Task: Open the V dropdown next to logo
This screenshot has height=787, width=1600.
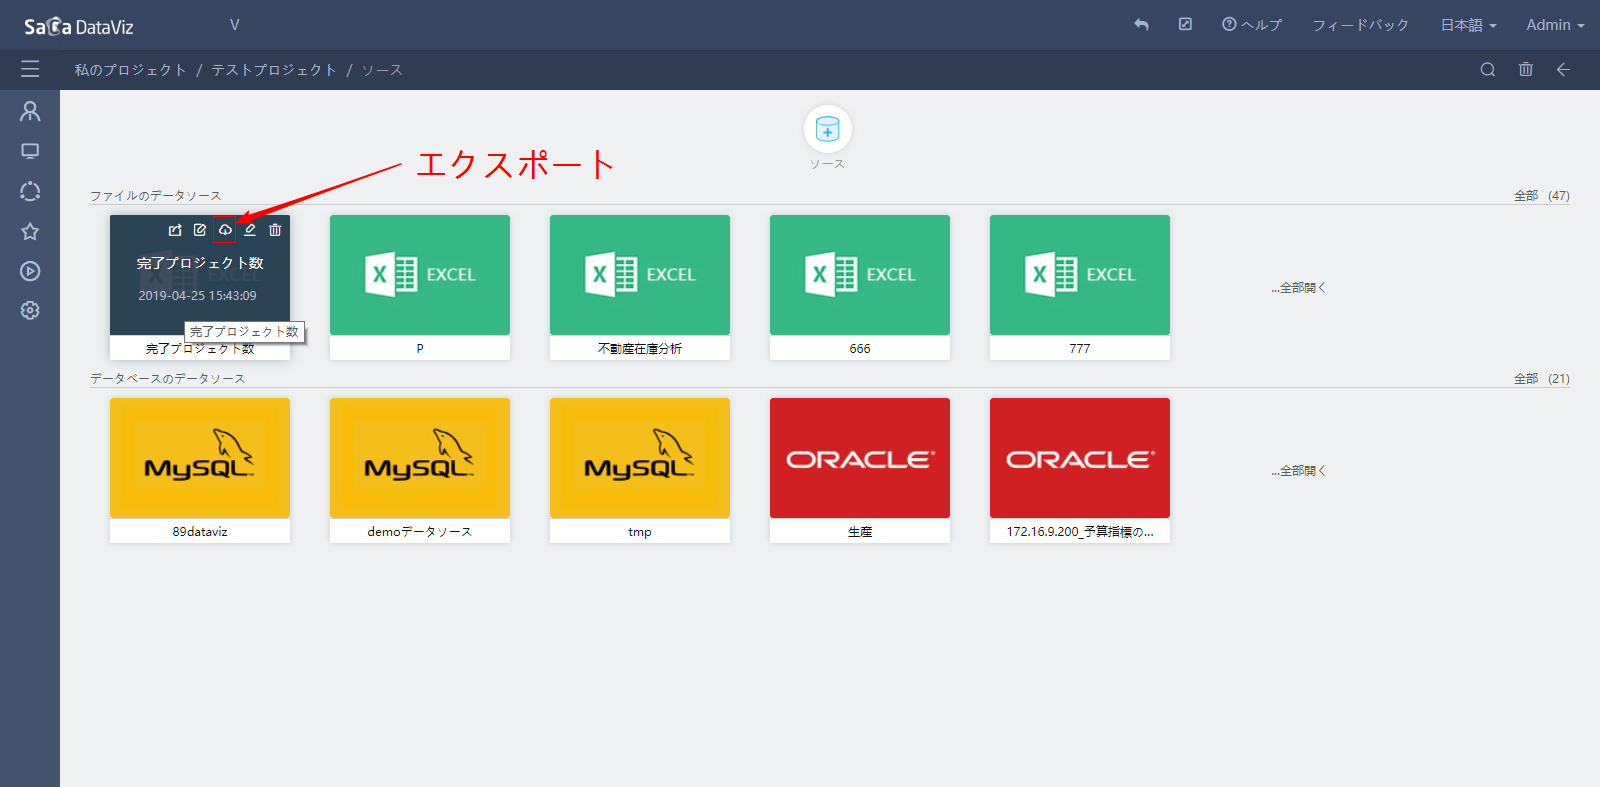Action: [234, 25]
